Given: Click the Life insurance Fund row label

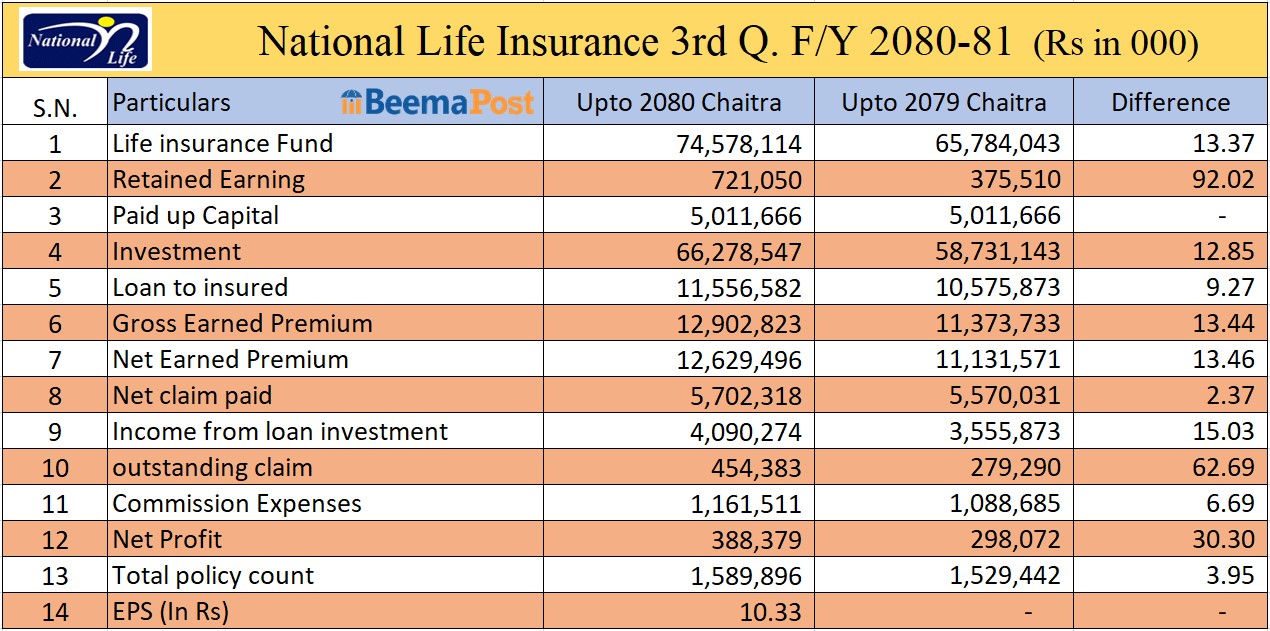Looking at the screenshot, I should [222, 144].
